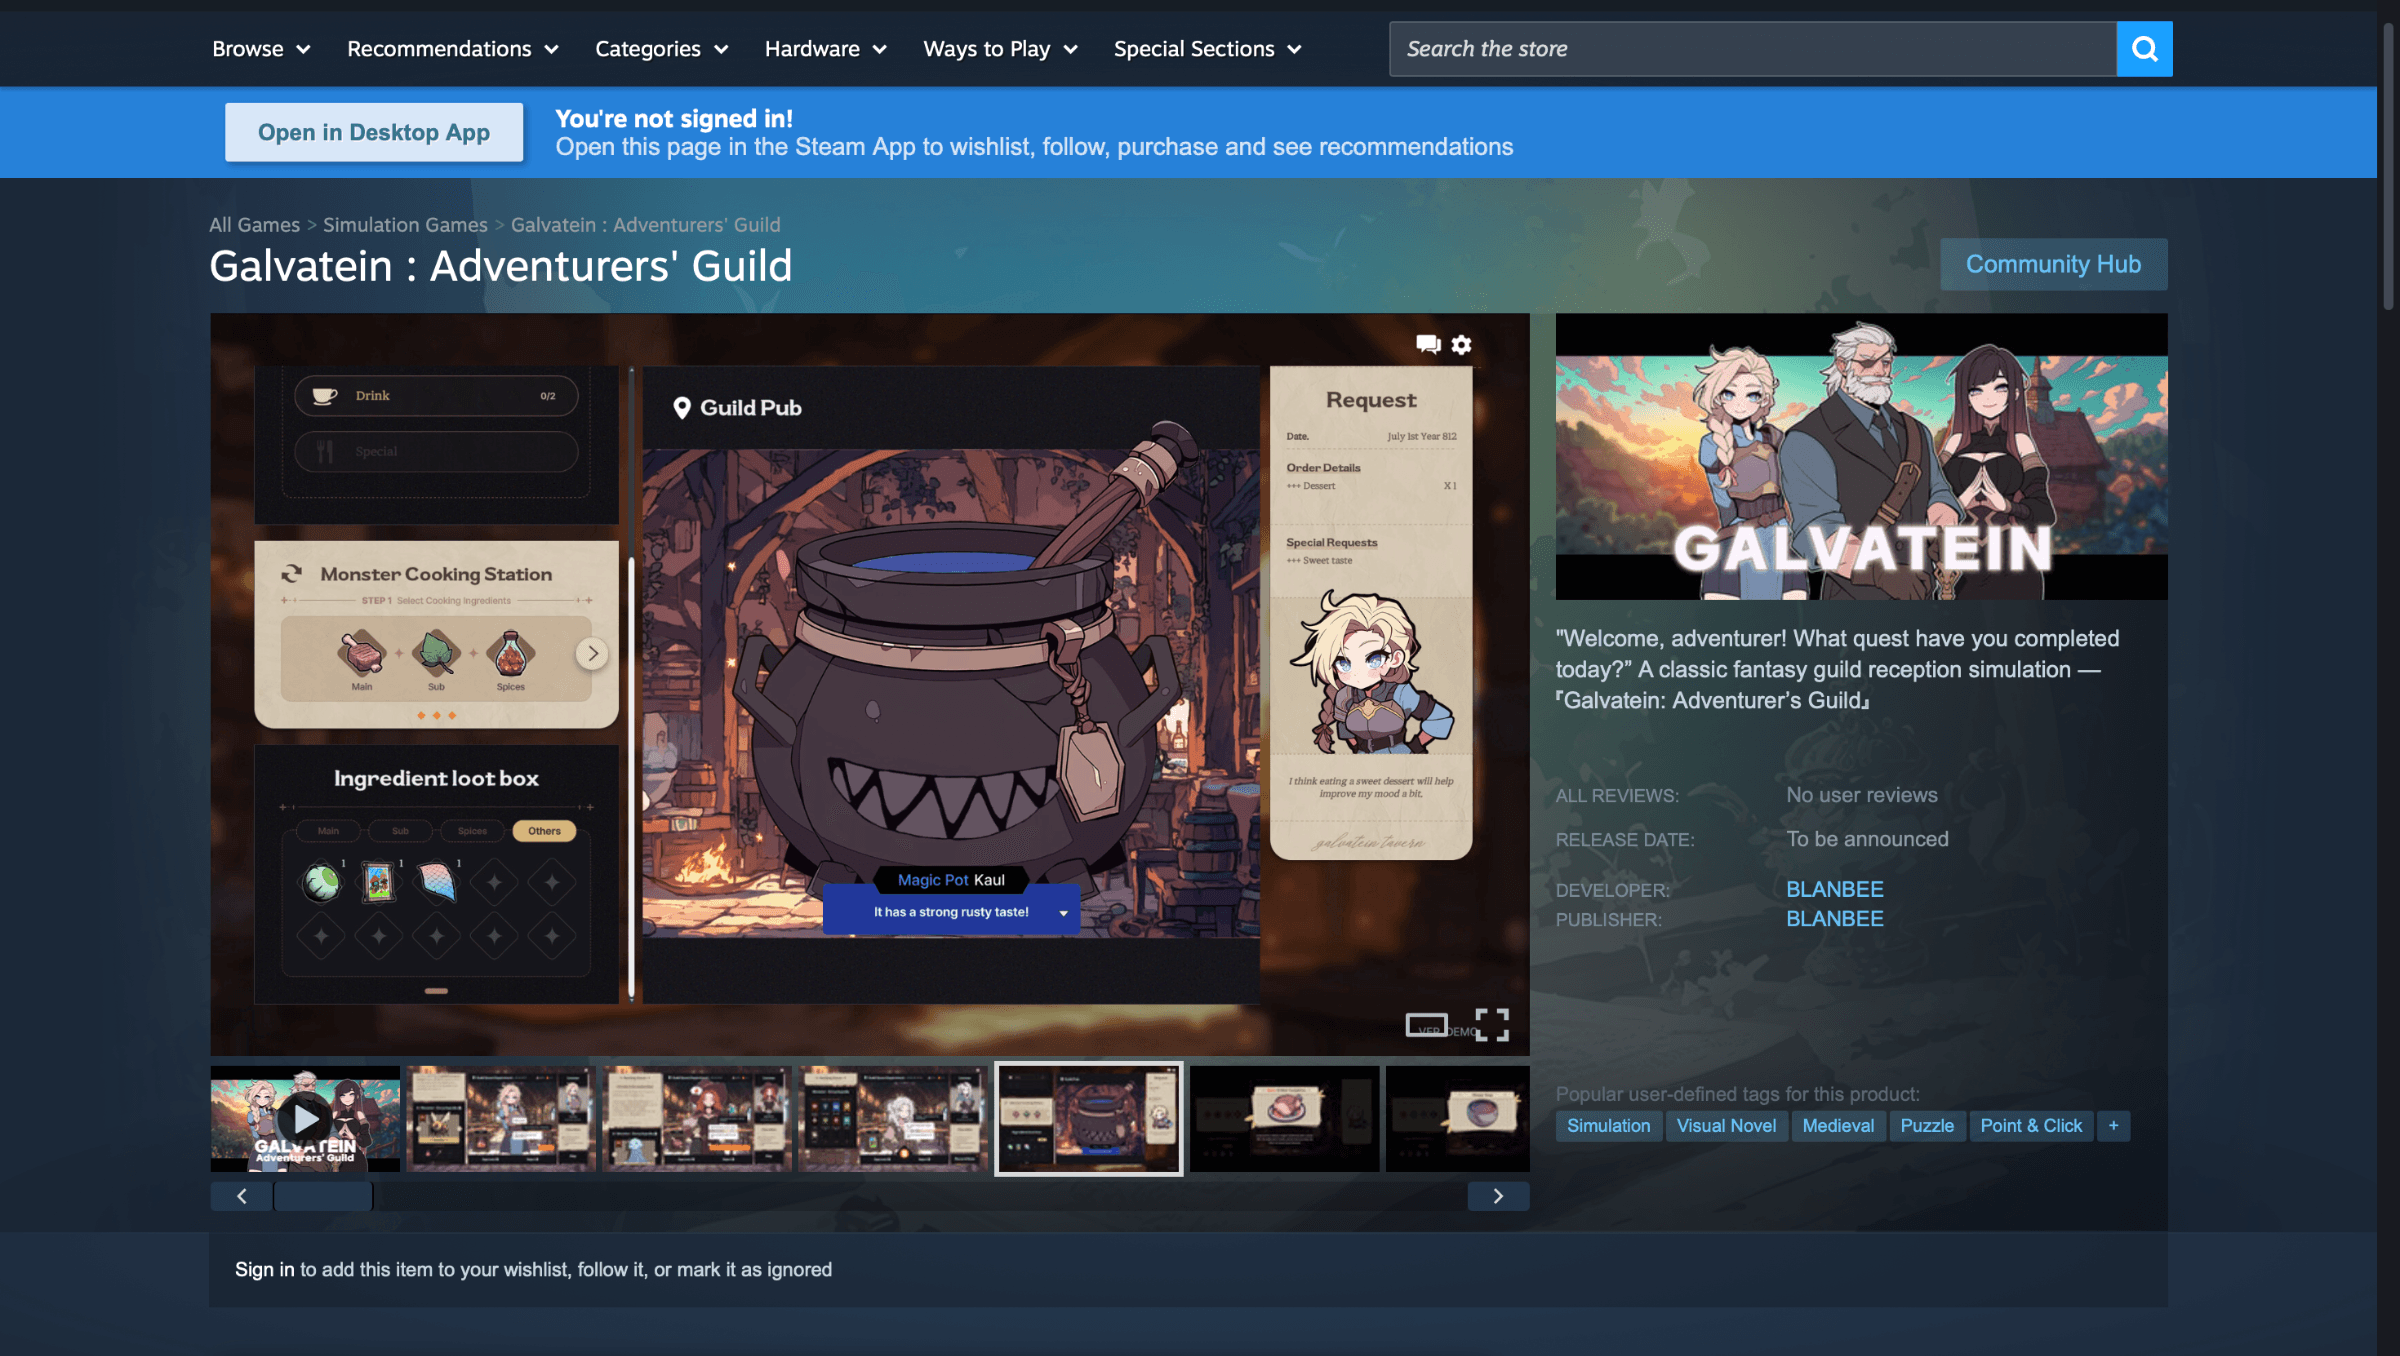Open the Ways to Play menu
The width and height of the screenshot is (2400, 1356).
1000,49
